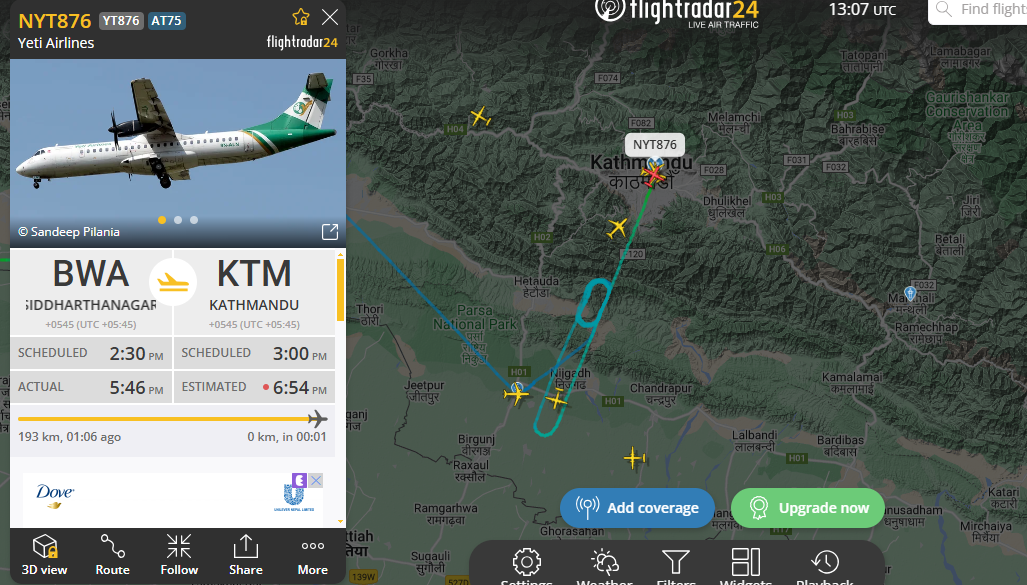Open the 3D view for this flight

pos(45,555)
